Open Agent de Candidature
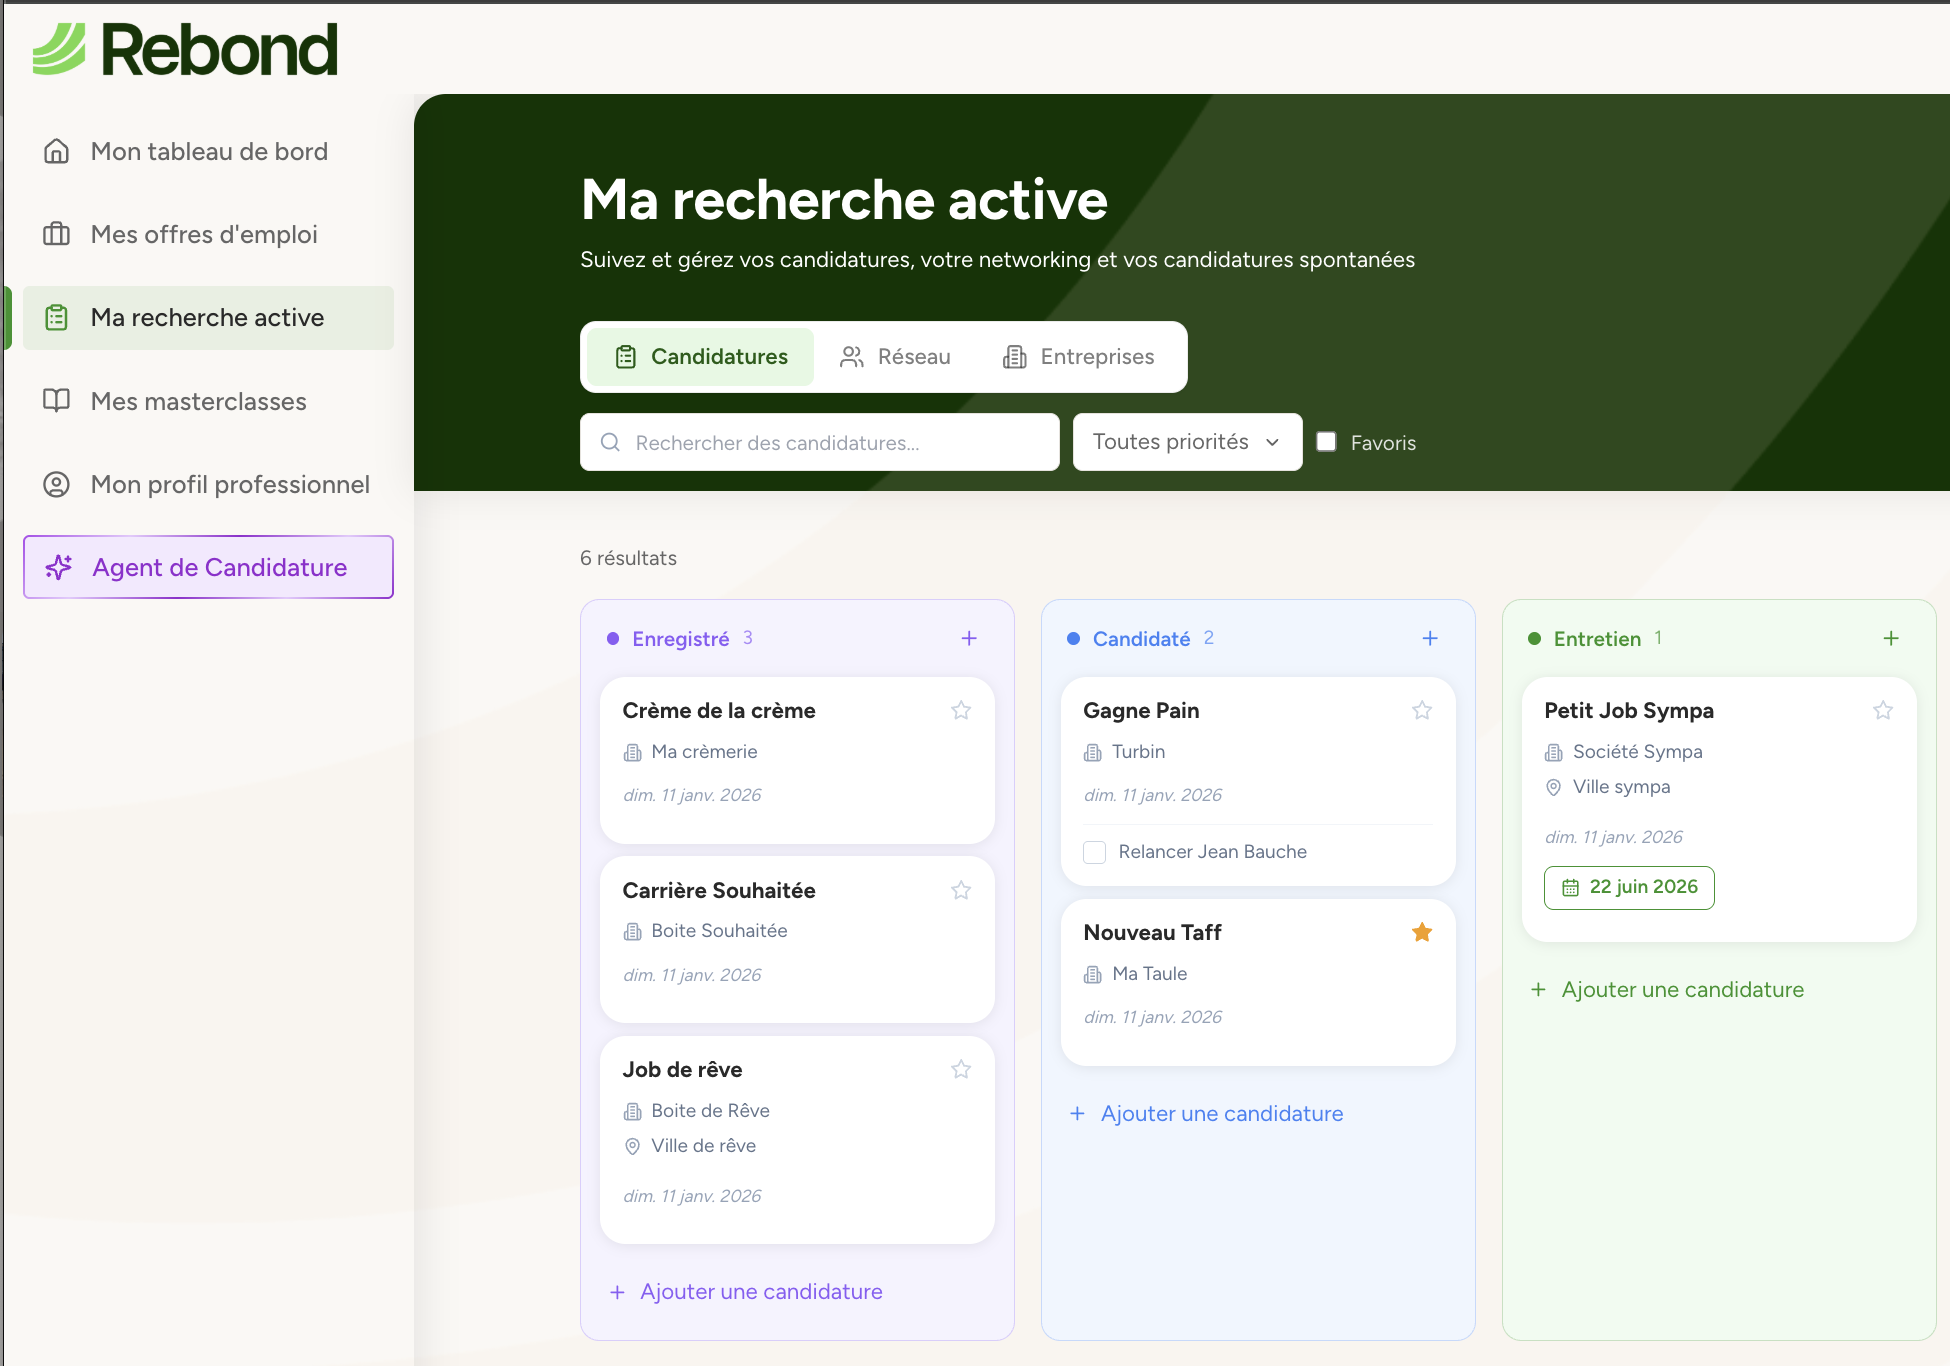Image resolution: width=1950 pixels, height=1366 pixels. [x=208, y=567]
